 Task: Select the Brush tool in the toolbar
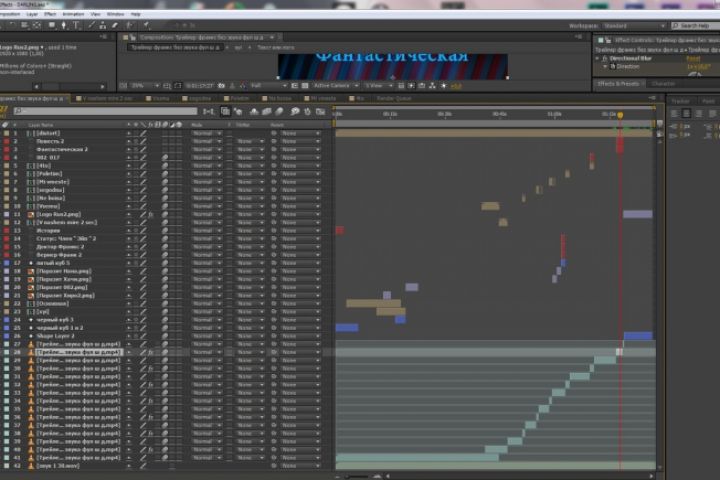pos(91,25)
